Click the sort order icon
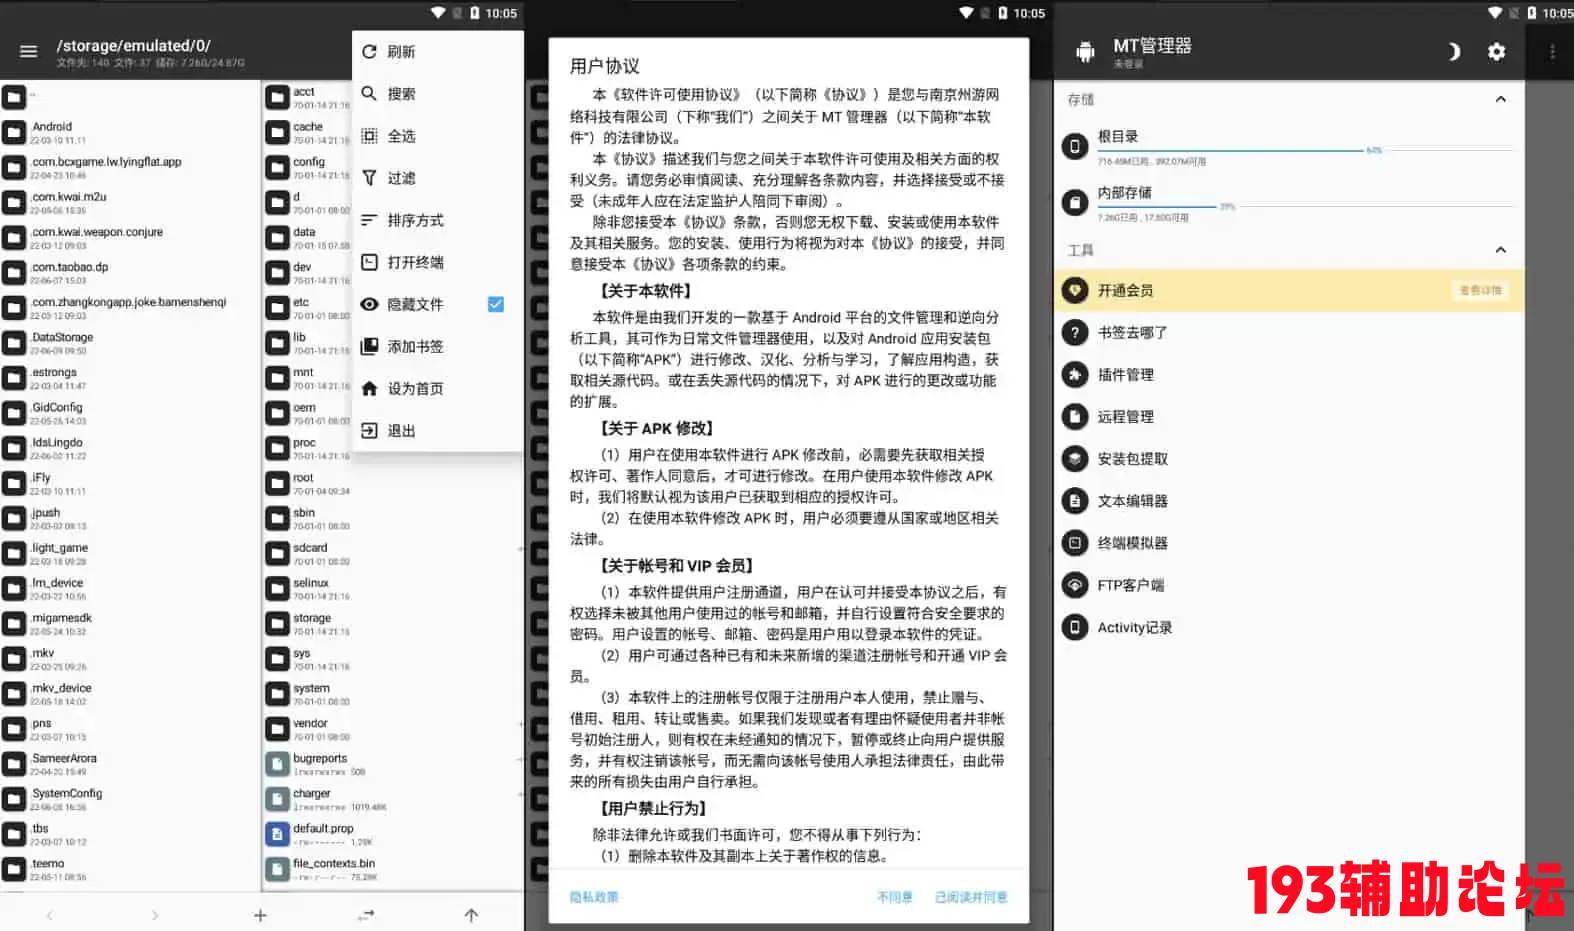 pos(369,220)
